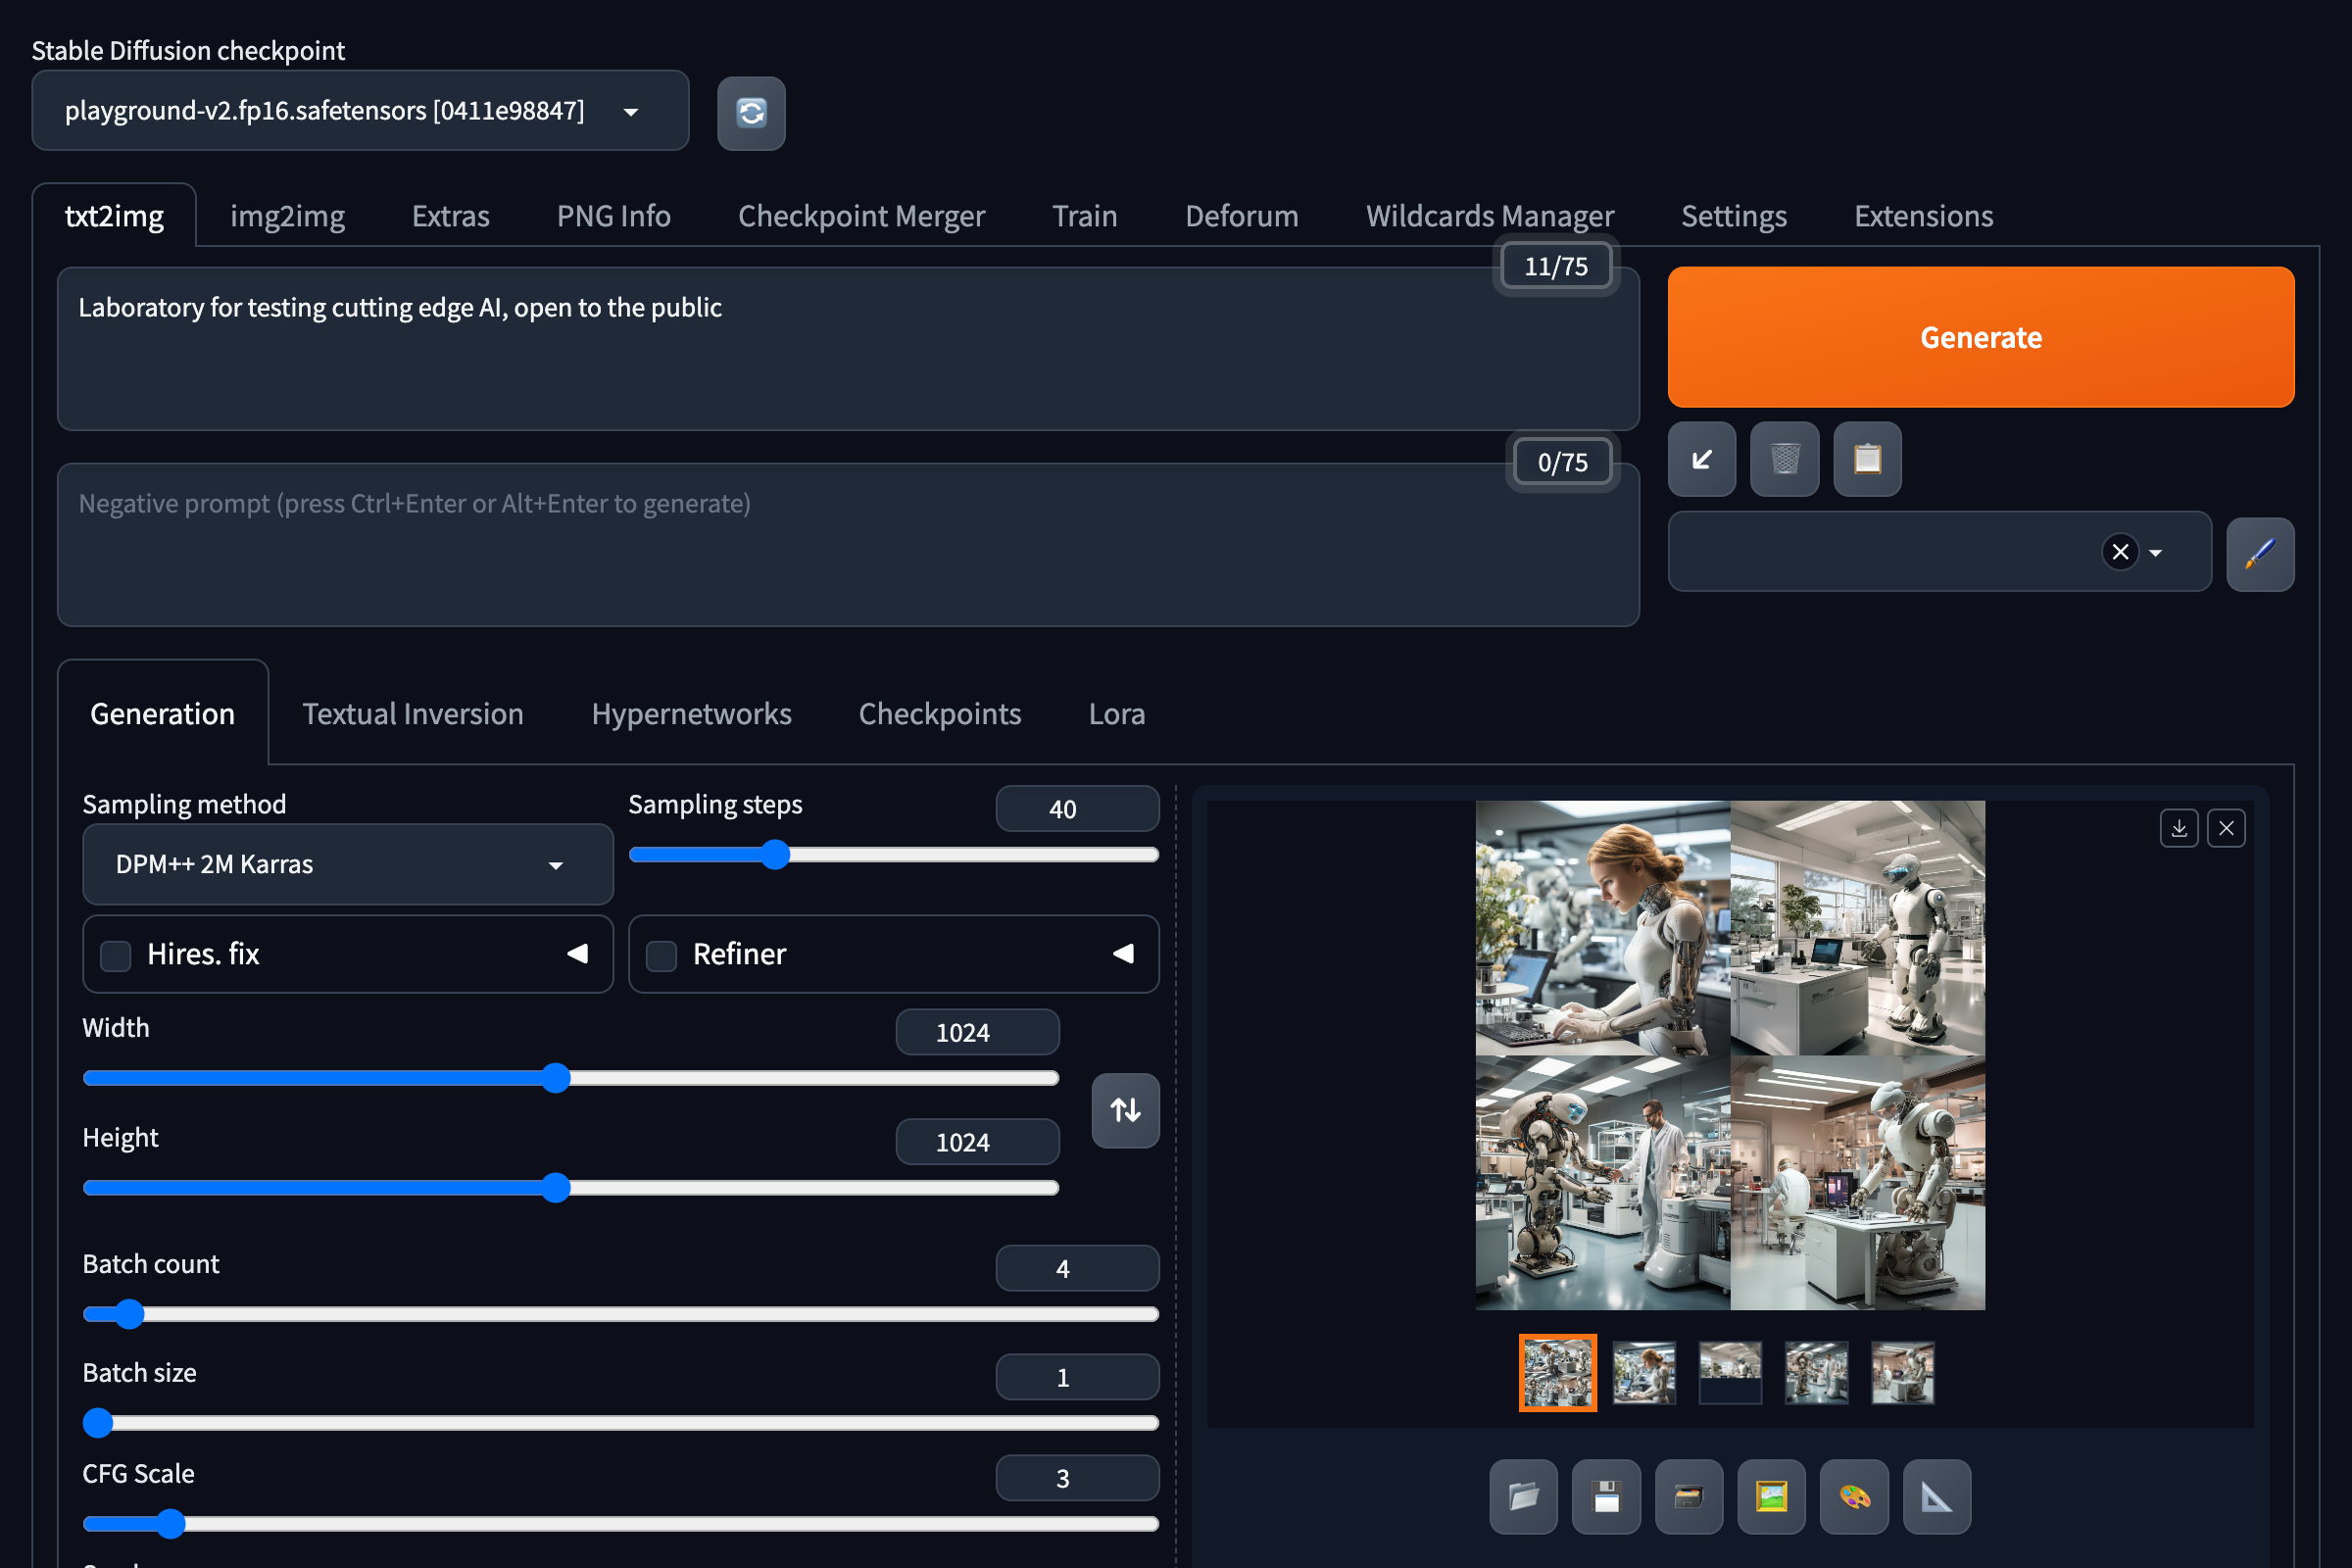Open the Sampling method dropdown
This screenshot has height=1568, width=2352.
347,865
